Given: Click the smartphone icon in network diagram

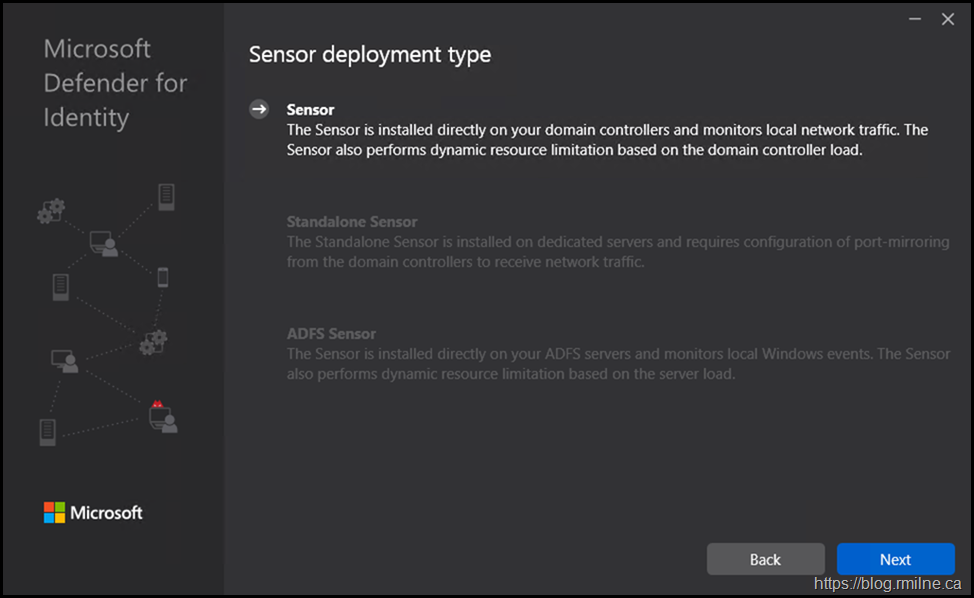Looking at the screenshot, I should pyautogui.click(x=163, y=277).
